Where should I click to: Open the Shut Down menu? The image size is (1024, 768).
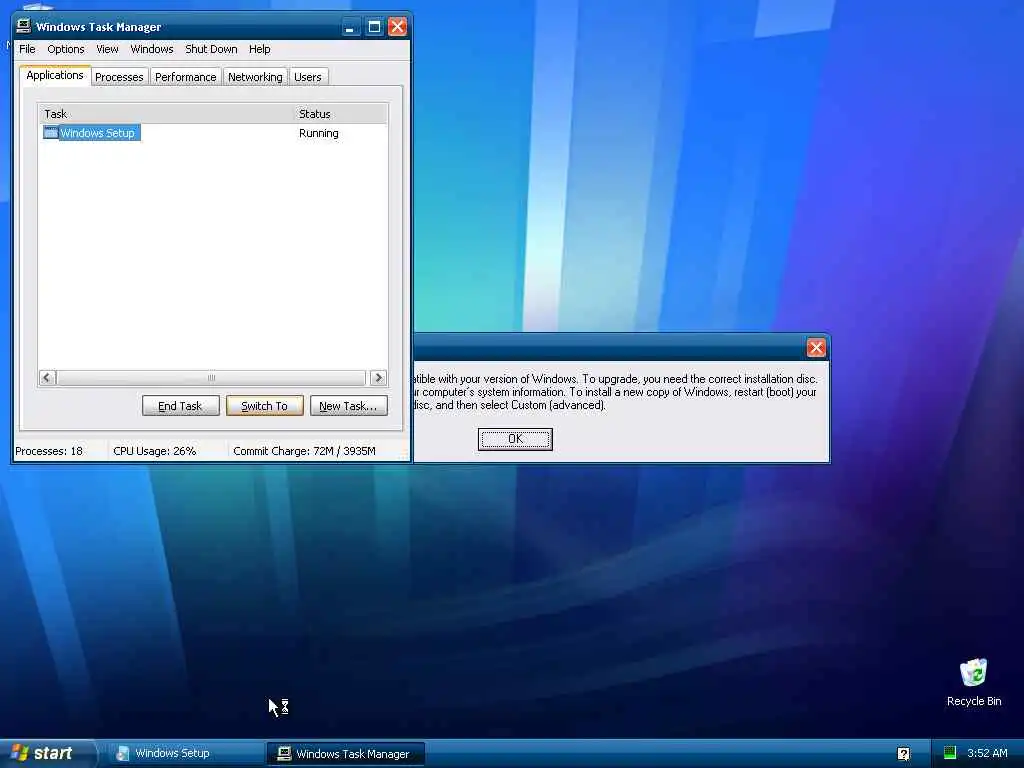[211, 49]
